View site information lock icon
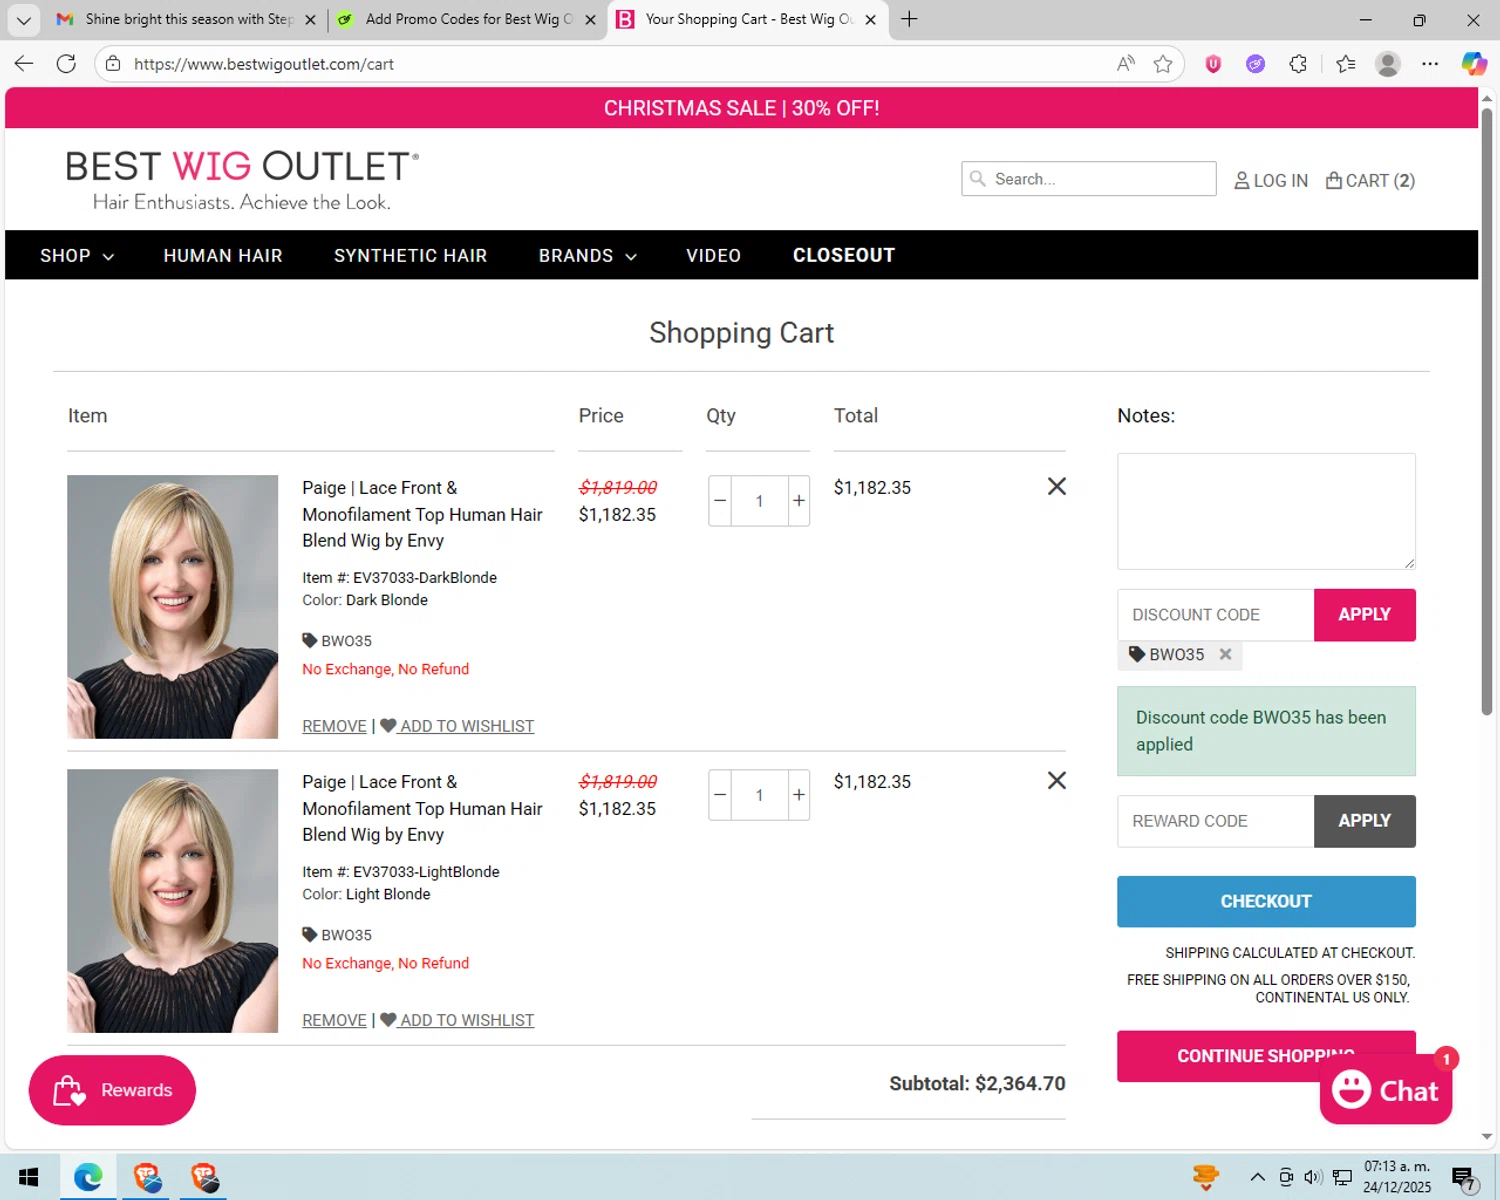Screen dimensions: 1500x1200 tap(113, 64)
